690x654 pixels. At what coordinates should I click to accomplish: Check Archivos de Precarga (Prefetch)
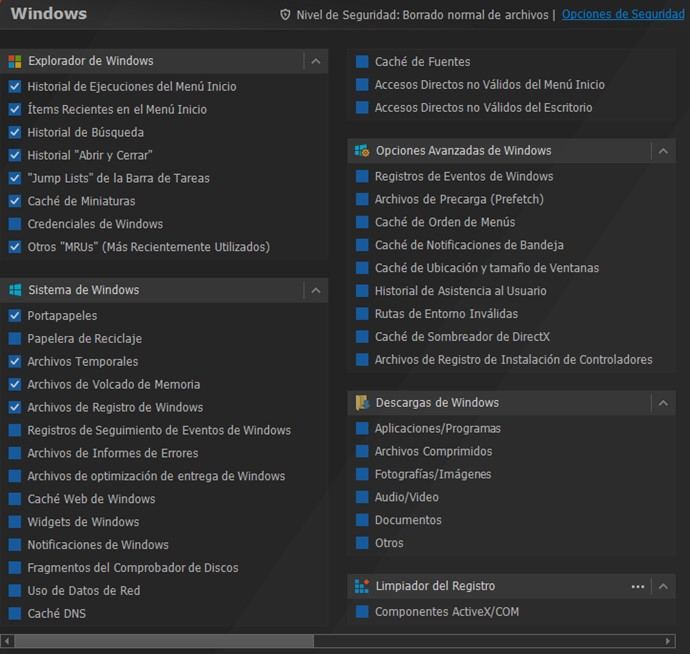[x=362, y=199]
